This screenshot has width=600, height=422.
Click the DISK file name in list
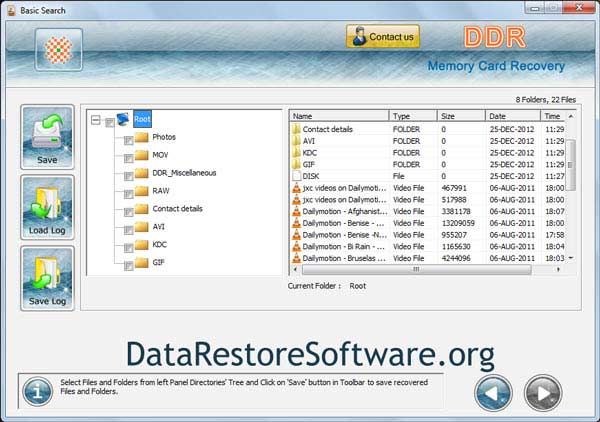click(311, 176)
